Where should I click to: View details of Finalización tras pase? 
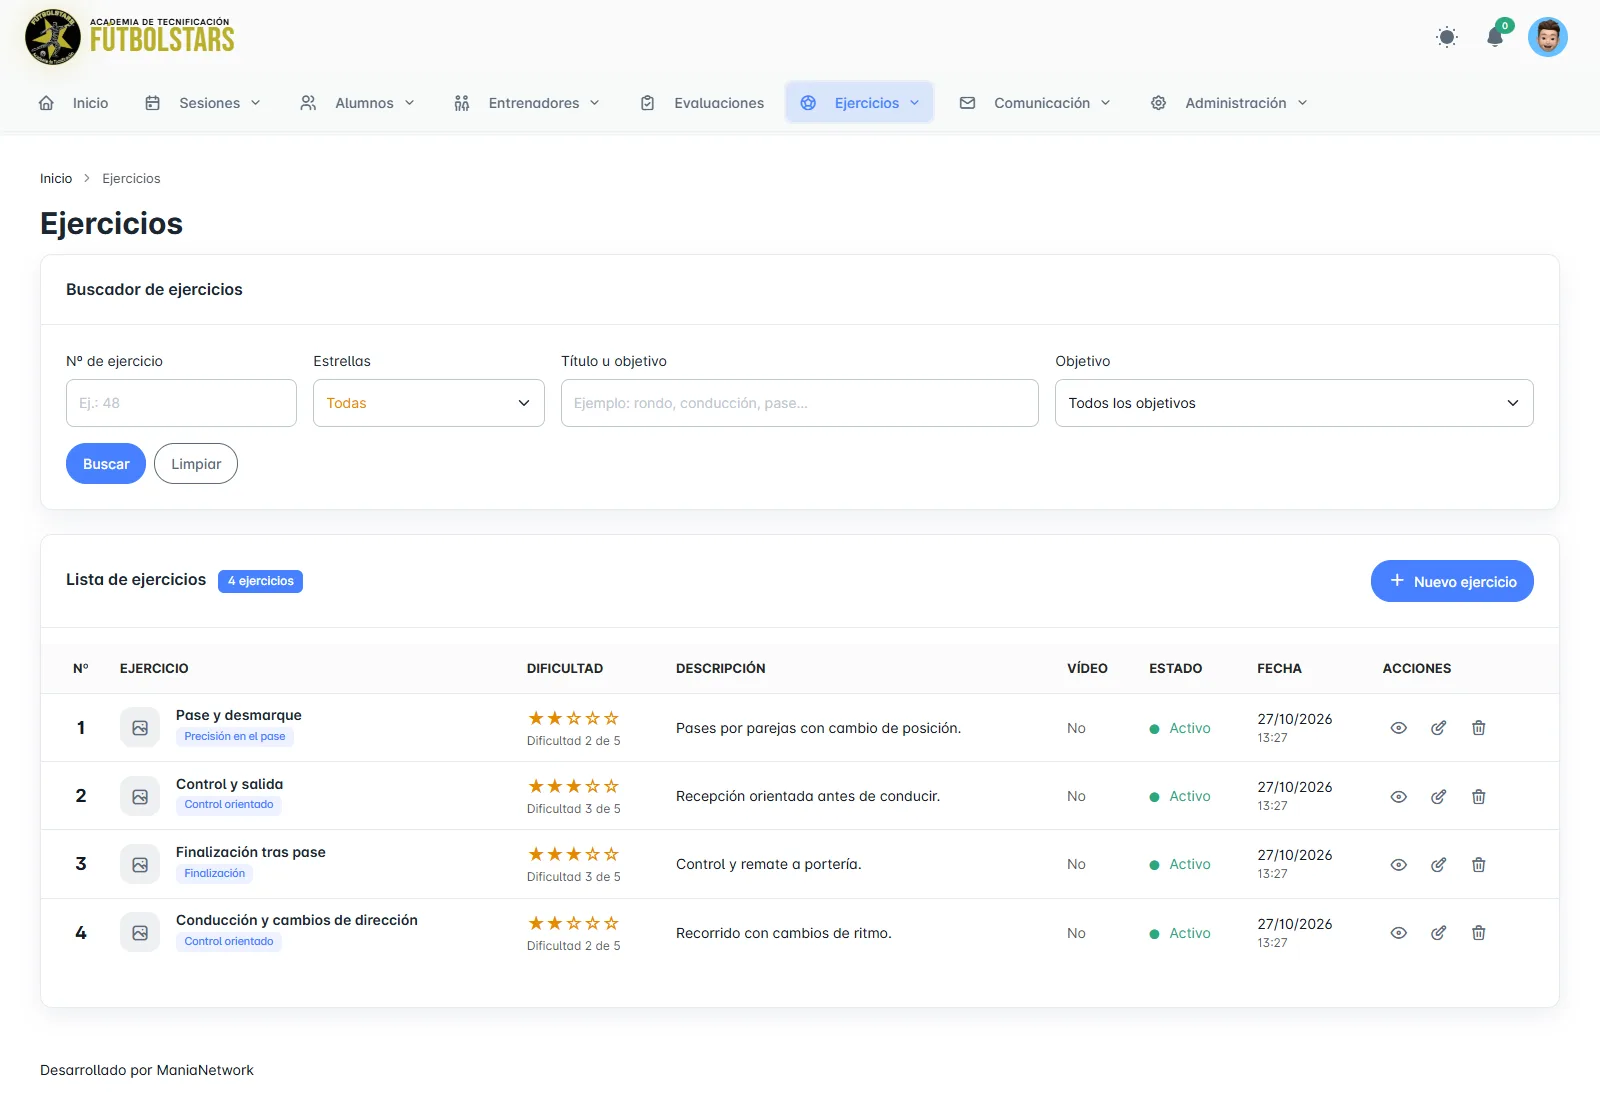point(1399,865)
